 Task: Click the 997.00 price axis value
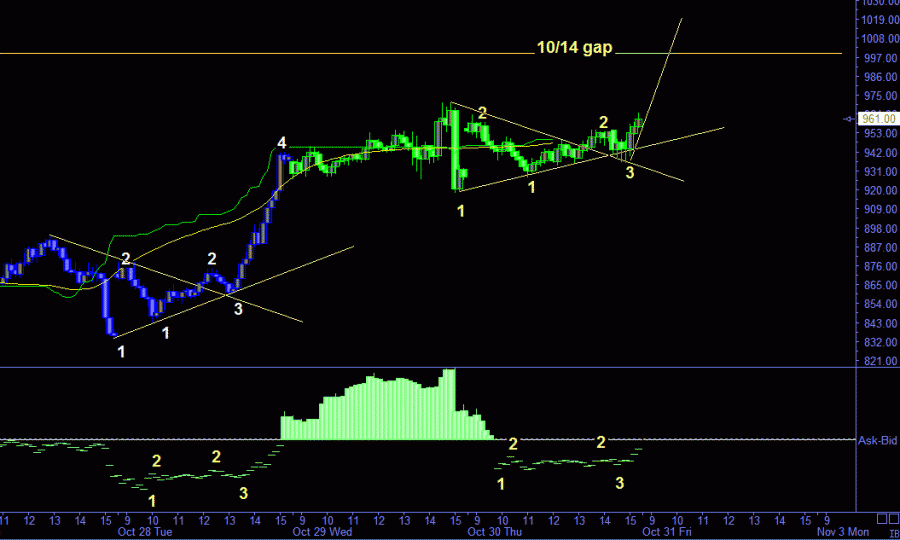(883, 58)
